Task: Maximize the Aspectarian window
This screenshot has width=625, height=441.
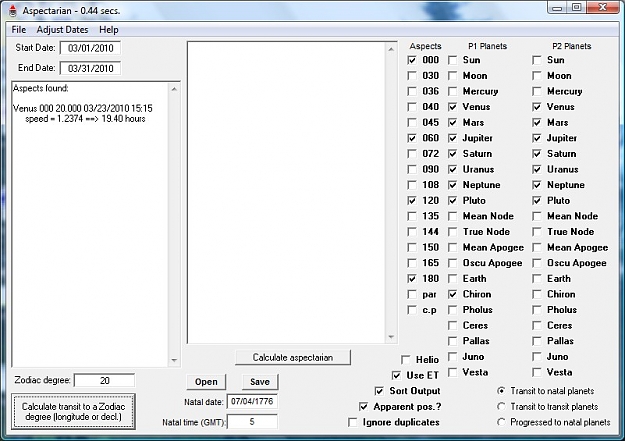Action: tap(576, 8)
